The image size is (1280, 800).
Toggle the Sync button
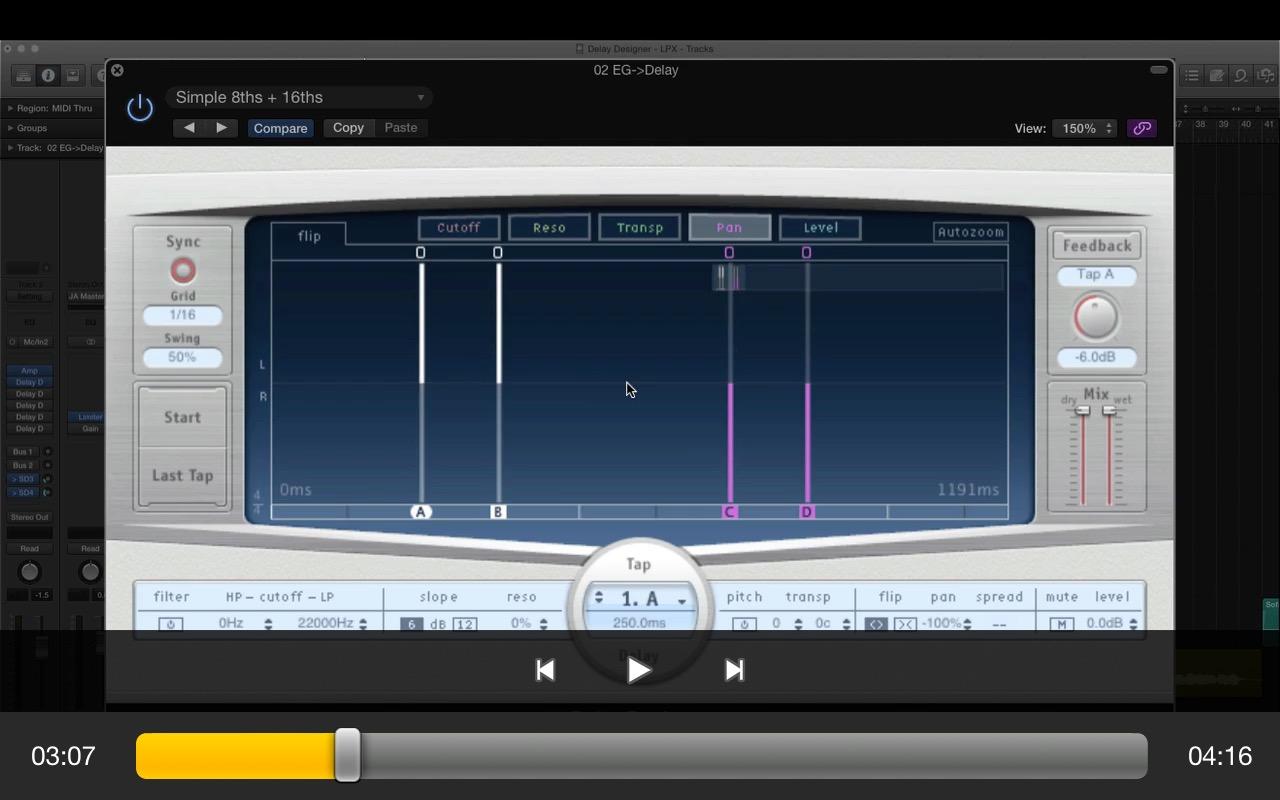(x=183, y=270)
